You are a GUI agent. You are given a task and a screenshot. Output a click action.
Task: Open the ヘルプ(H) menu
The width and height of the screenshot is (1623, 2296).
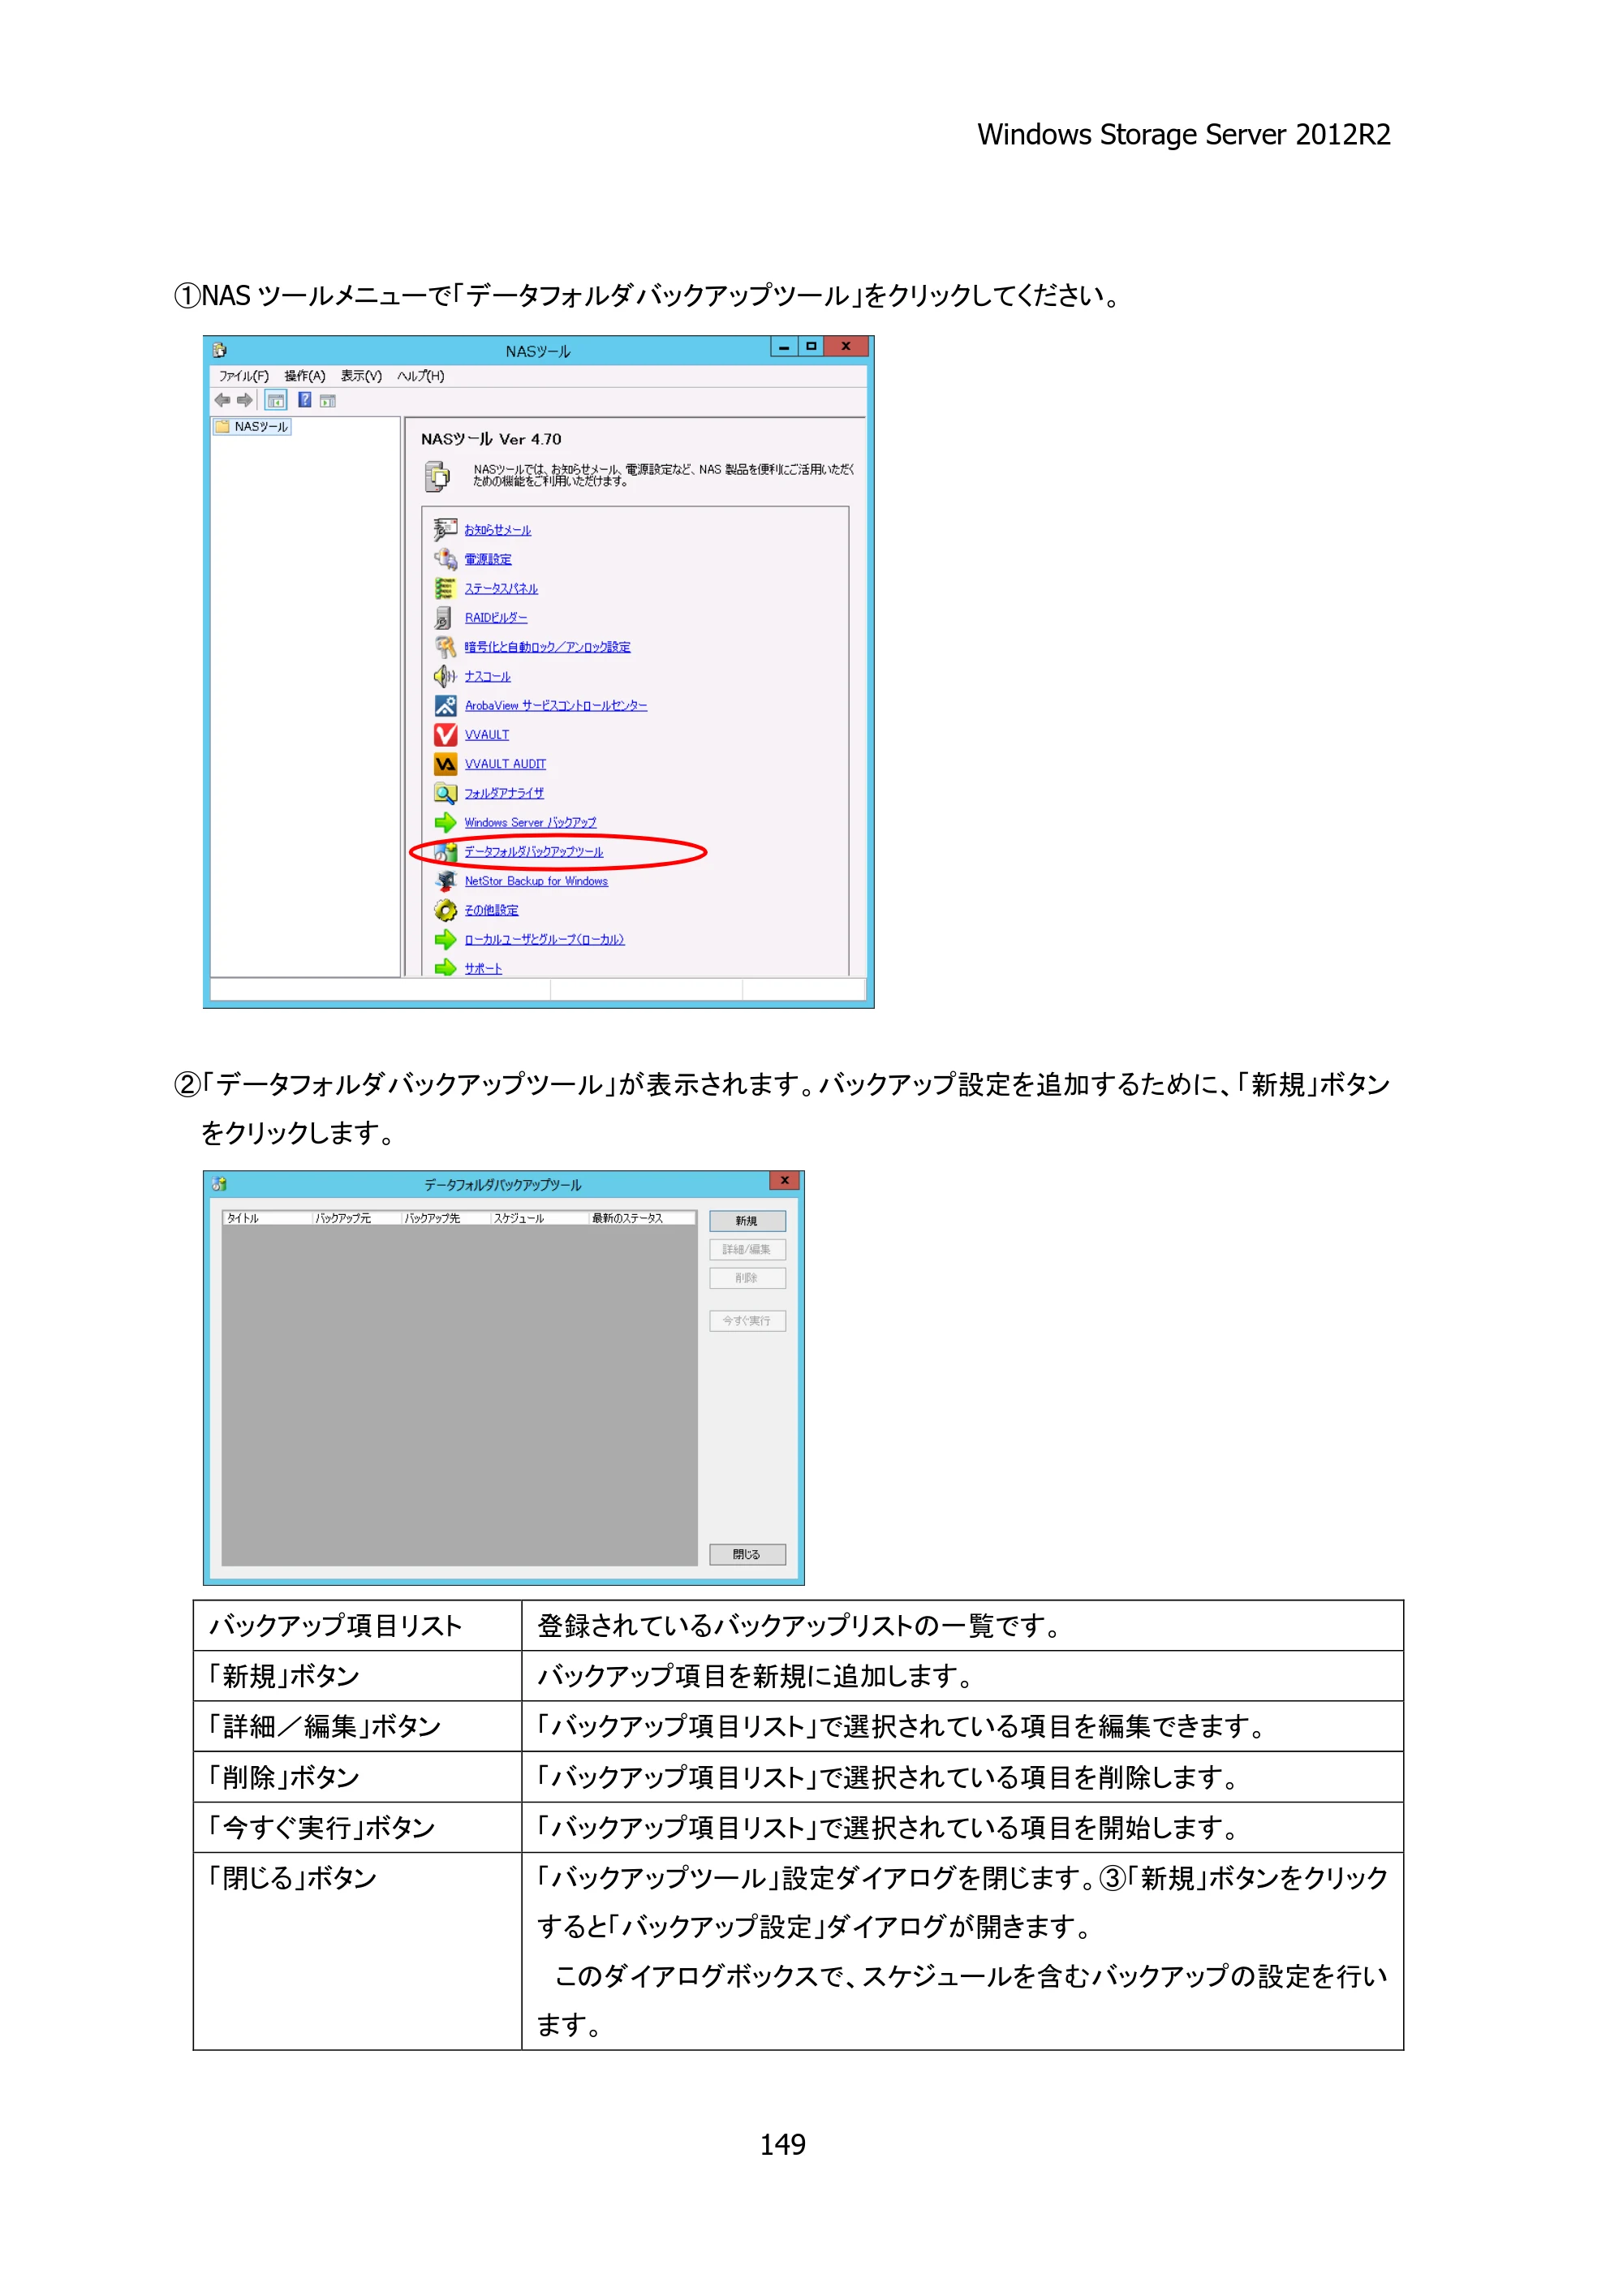421,376
